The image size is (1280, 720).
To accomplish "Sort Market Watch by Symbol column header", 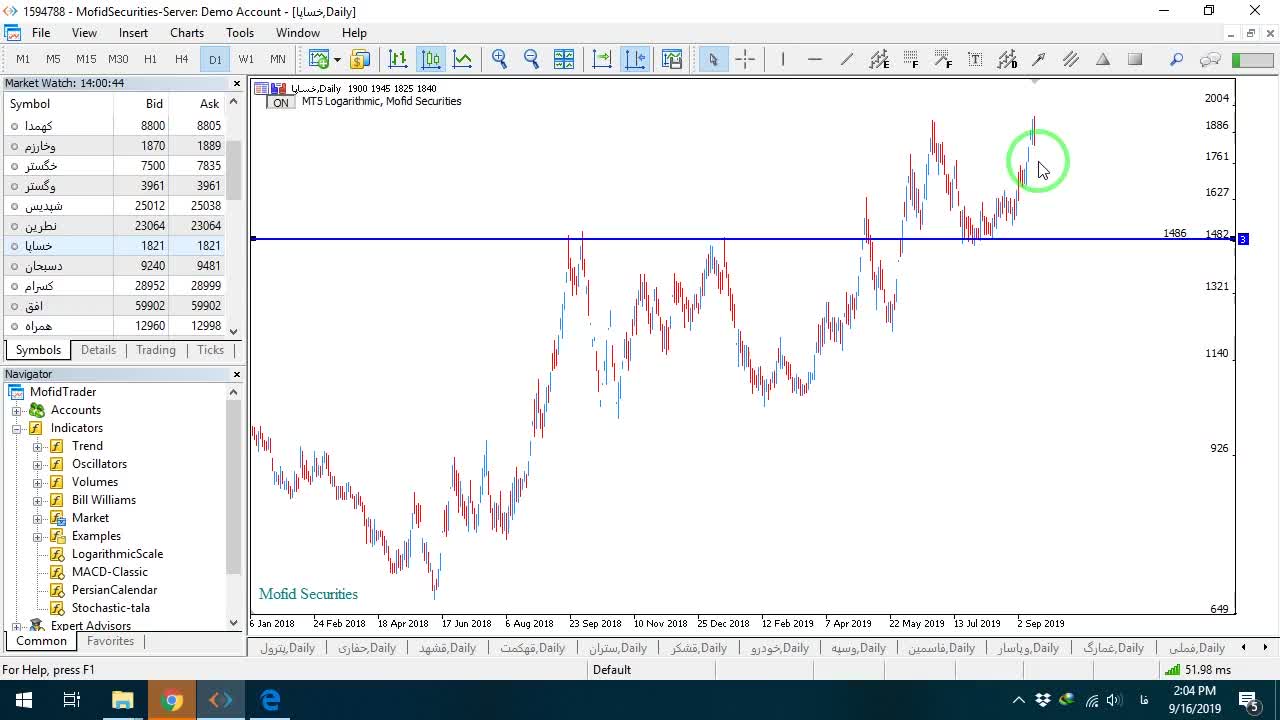I will (x=30, y=104).
